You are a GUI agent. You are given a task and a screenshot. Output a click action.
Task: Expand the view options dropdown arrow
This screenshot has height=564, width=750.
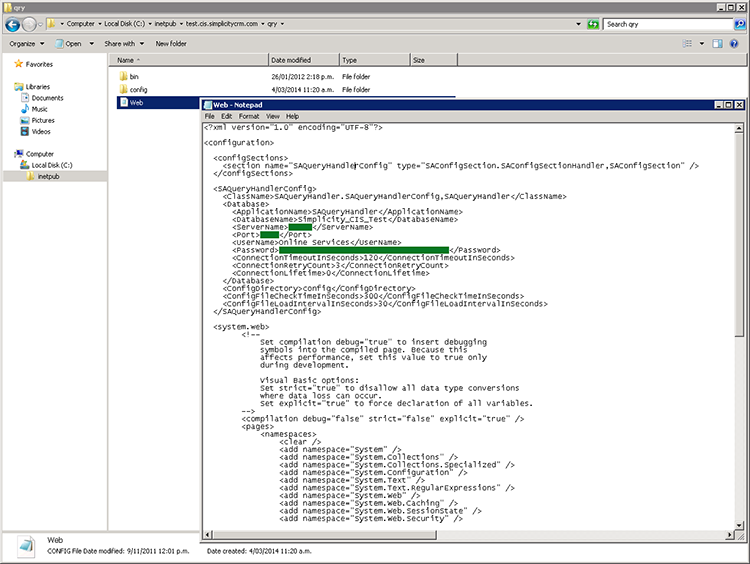pyautogui.click(x=702, y=44)
